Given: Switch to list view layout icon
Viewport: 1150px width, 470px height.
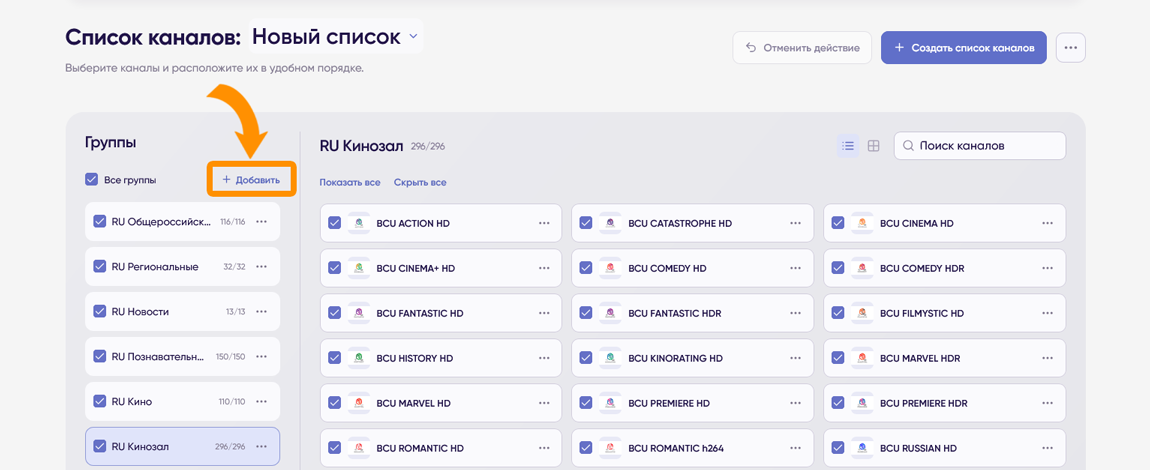Looking at the screenshot, I should 848,146.
